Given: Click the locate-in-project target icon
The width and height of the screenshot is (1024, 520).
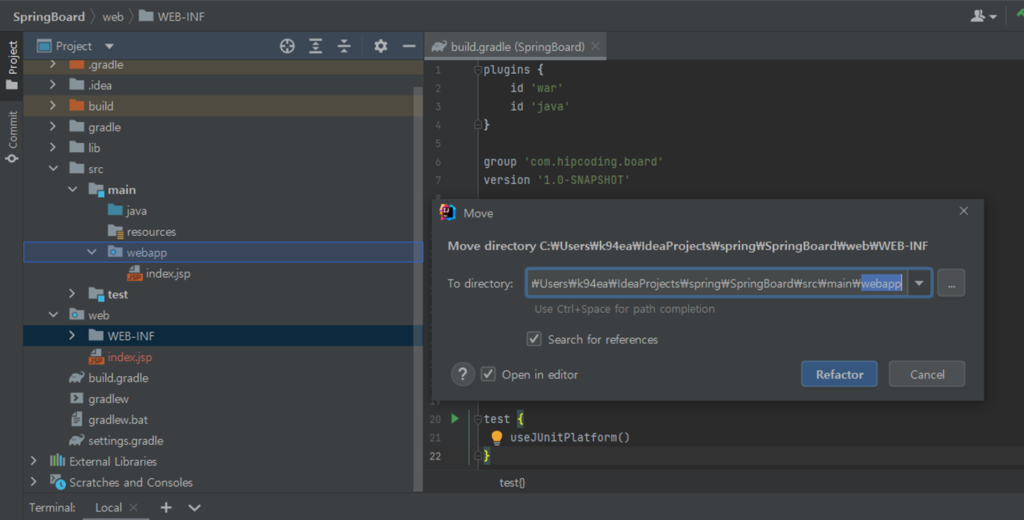Looking at the screenshot, I should 287,46.
